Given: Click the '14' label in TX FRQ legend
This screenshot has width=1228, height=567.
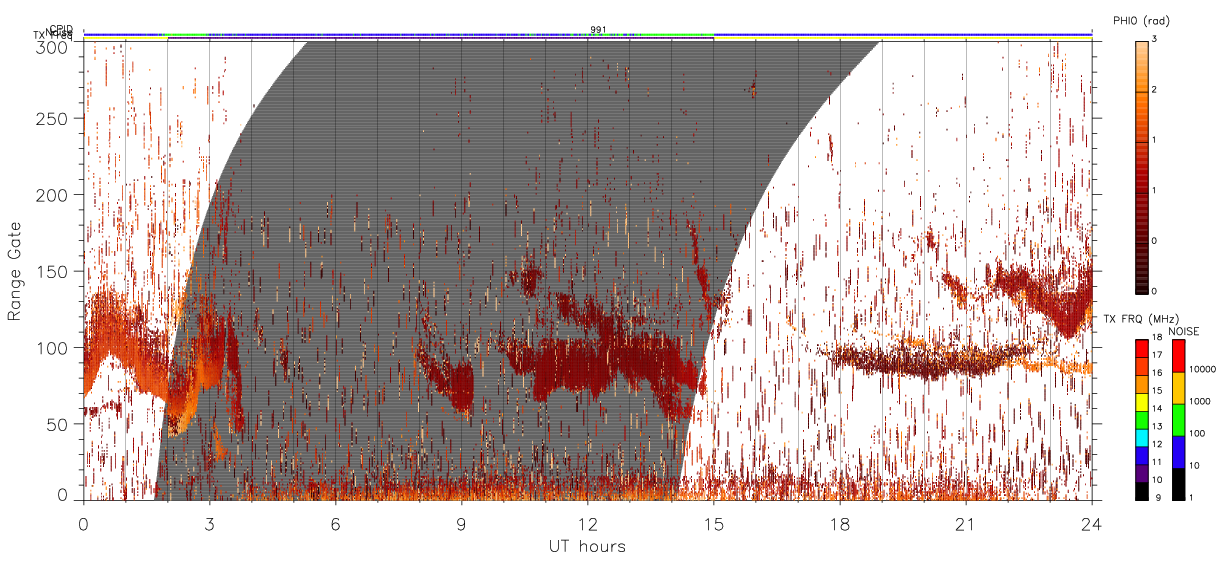Looking at the screenshot, I should click(1157, 409).
